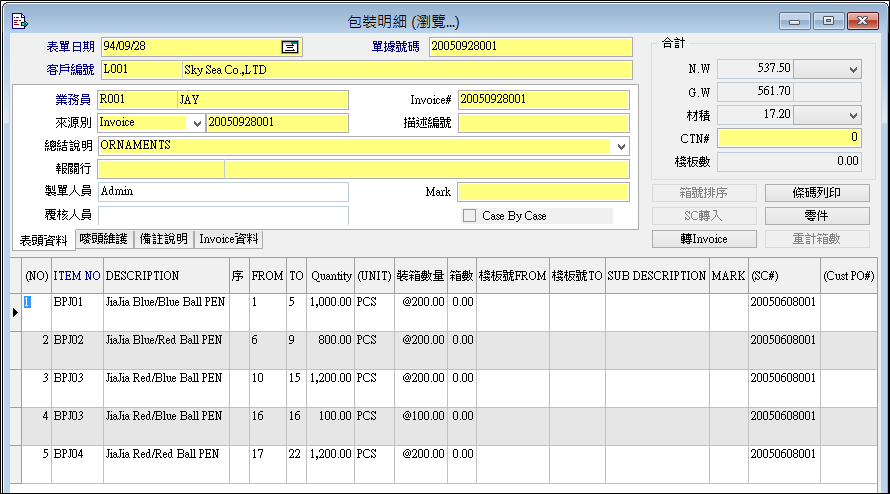Click the Quantity column header

click(330, 276)
